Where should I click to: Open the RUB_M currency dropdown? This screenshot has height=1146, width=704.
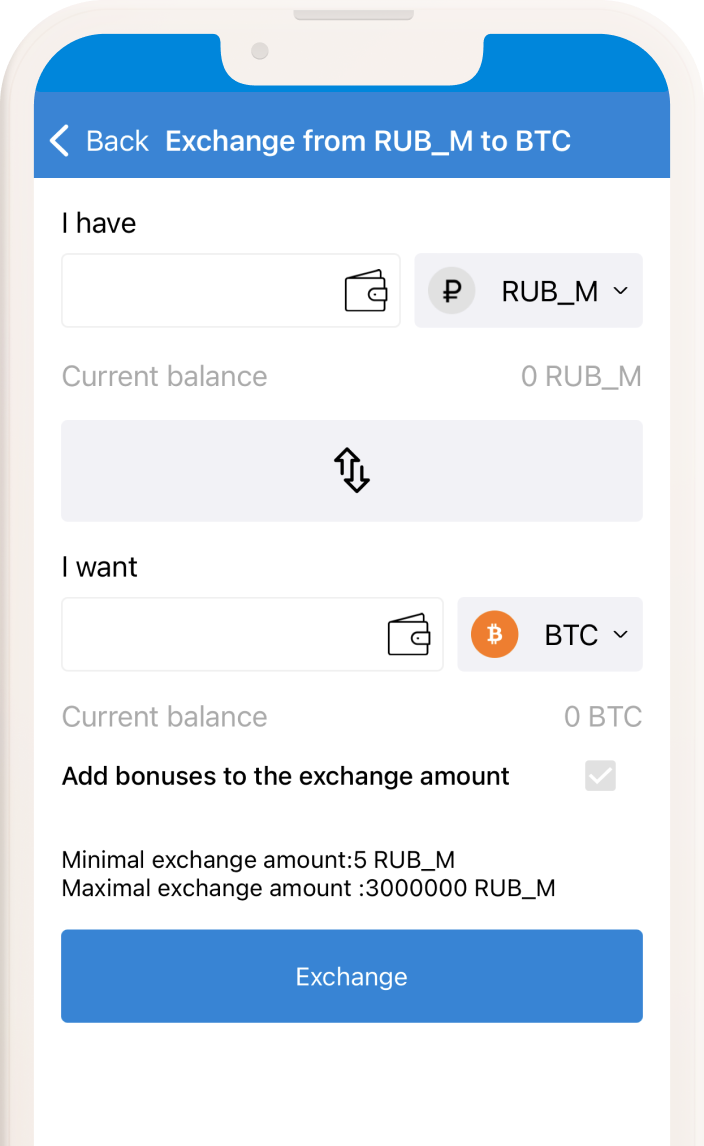click(x=549, y=291)
